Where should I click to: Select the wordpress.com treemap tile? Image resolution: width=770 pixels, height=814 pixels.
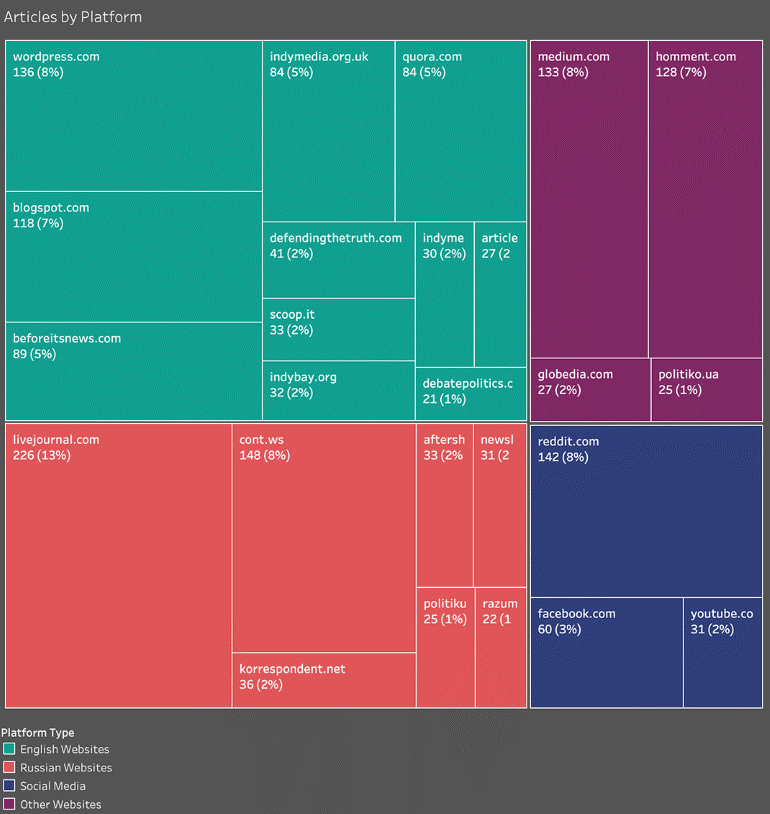pos(134,116)
